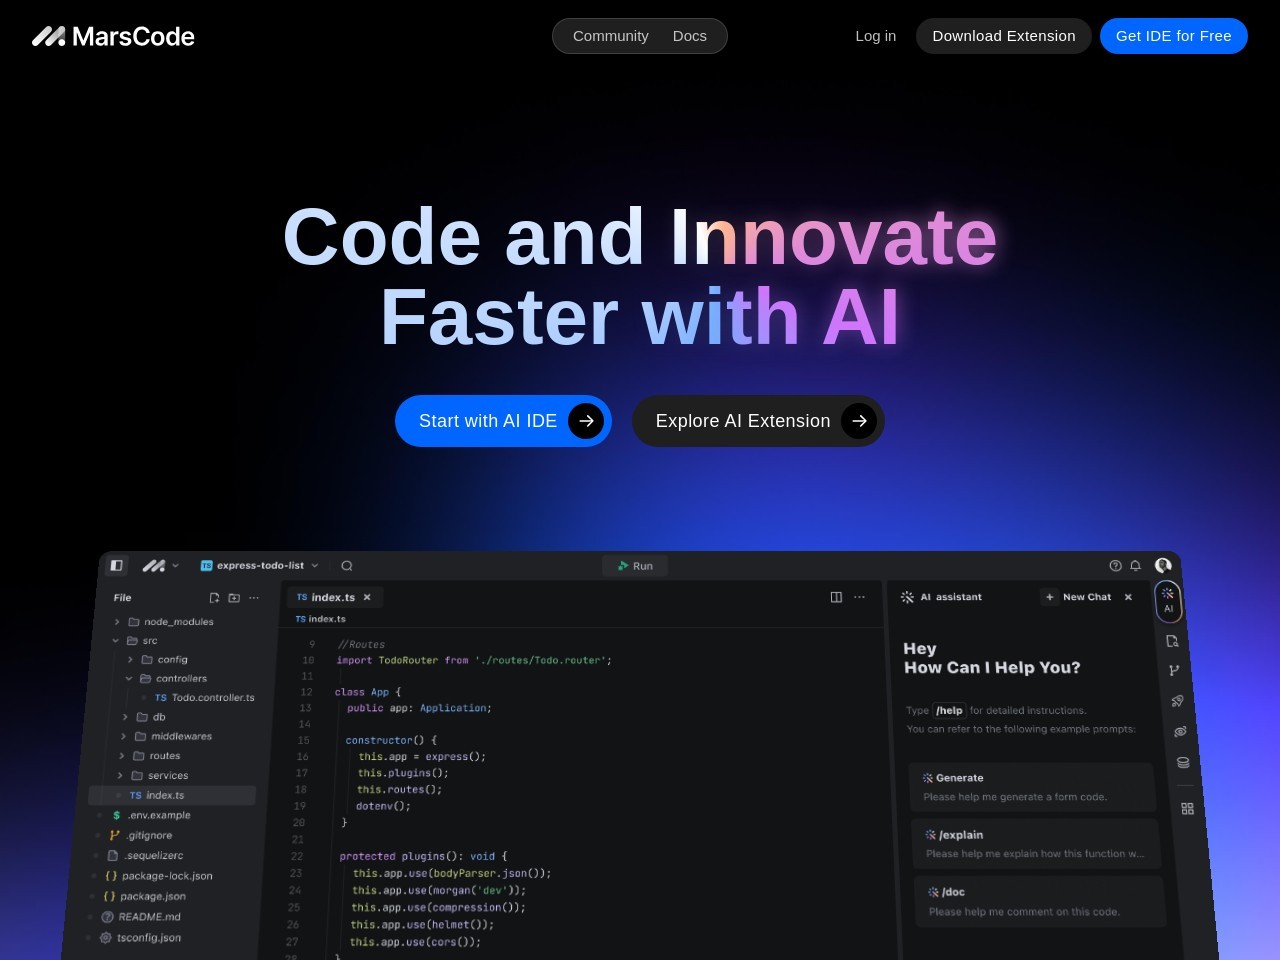The image size is (1280, 960).
Task: Open the file search icon in right sidebar
Action: (1173, 641)
